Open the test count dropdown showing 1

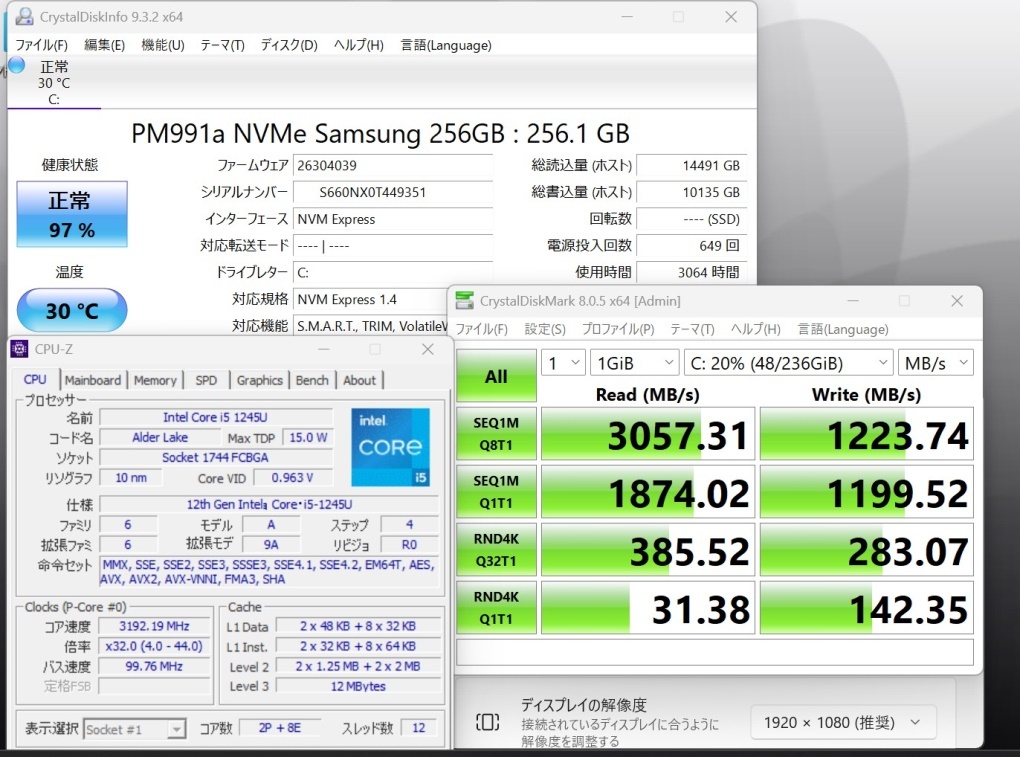tap(563, 363)
